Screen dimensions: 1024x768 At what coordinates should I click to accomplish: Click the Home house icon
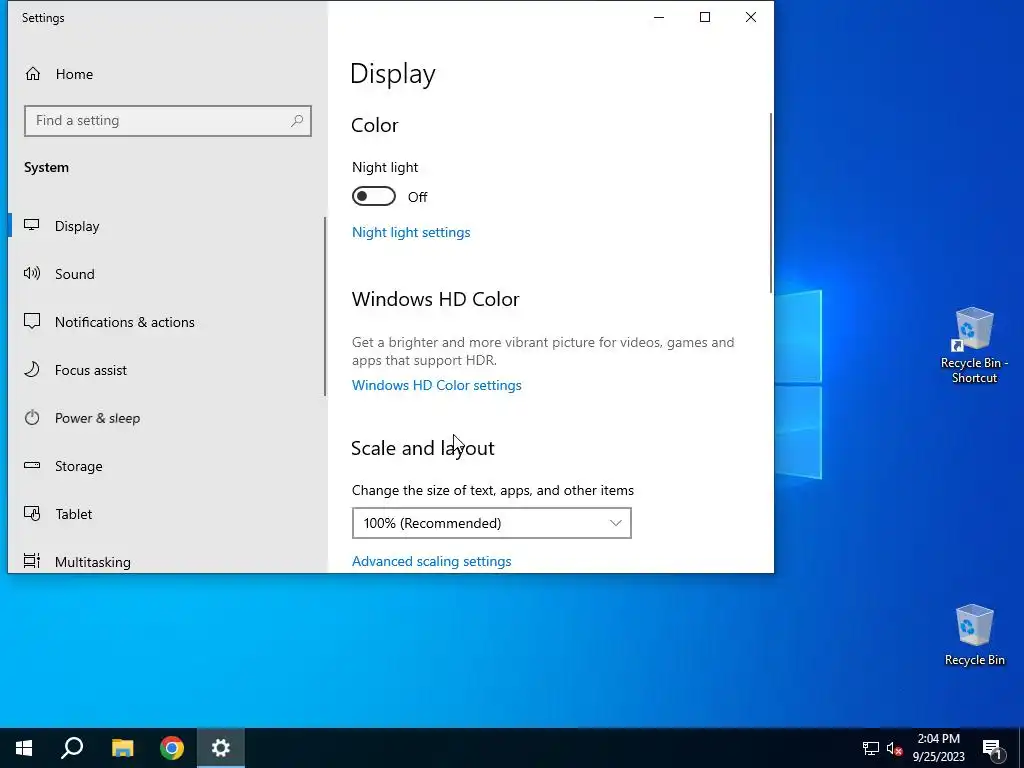33,74
